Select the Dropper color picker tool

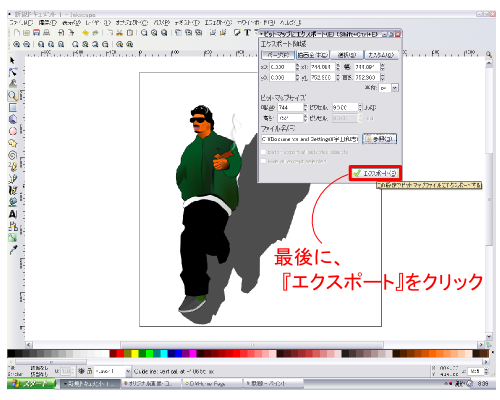(13, 250)
